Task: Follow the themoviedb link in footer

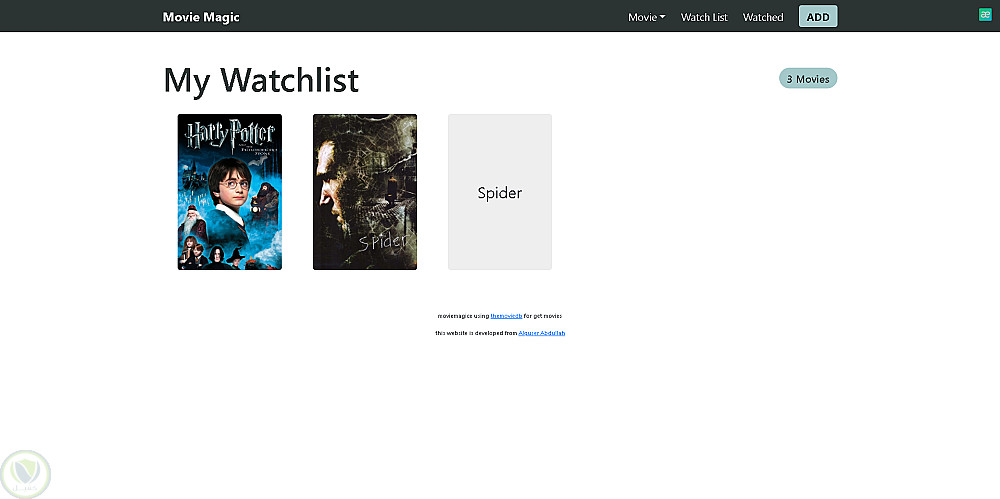Action: point(506,316)
